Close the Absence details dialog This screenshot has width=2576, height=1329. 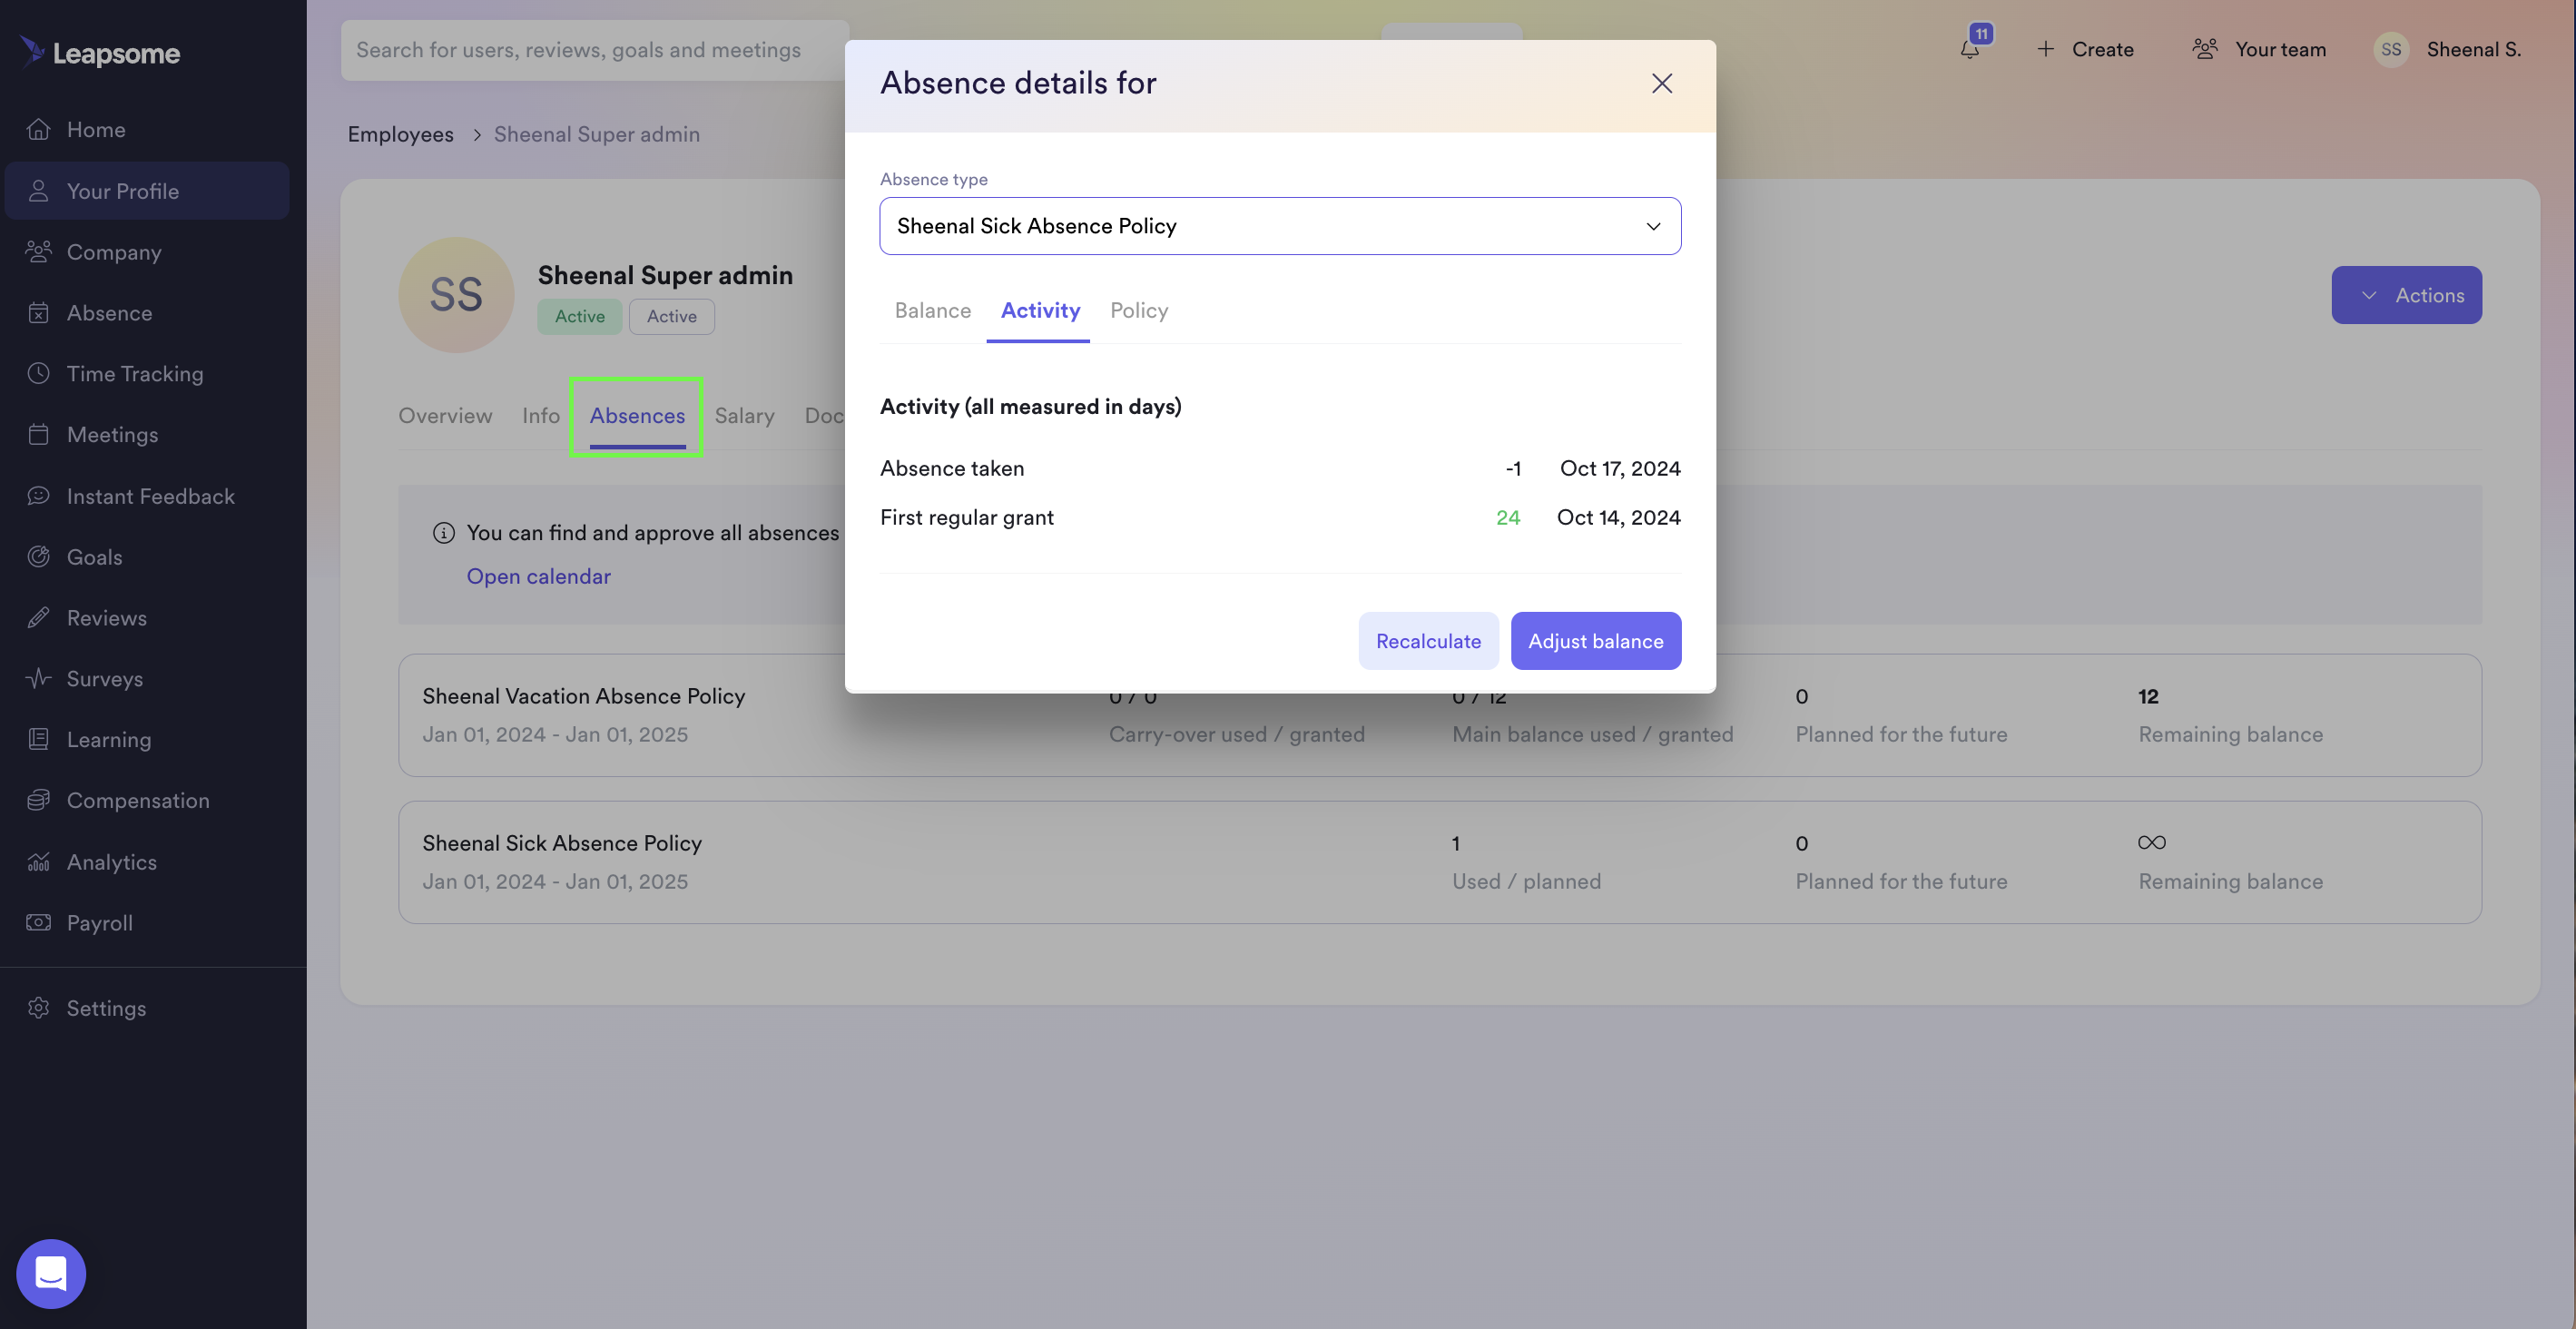click(x=1662, y=83)
